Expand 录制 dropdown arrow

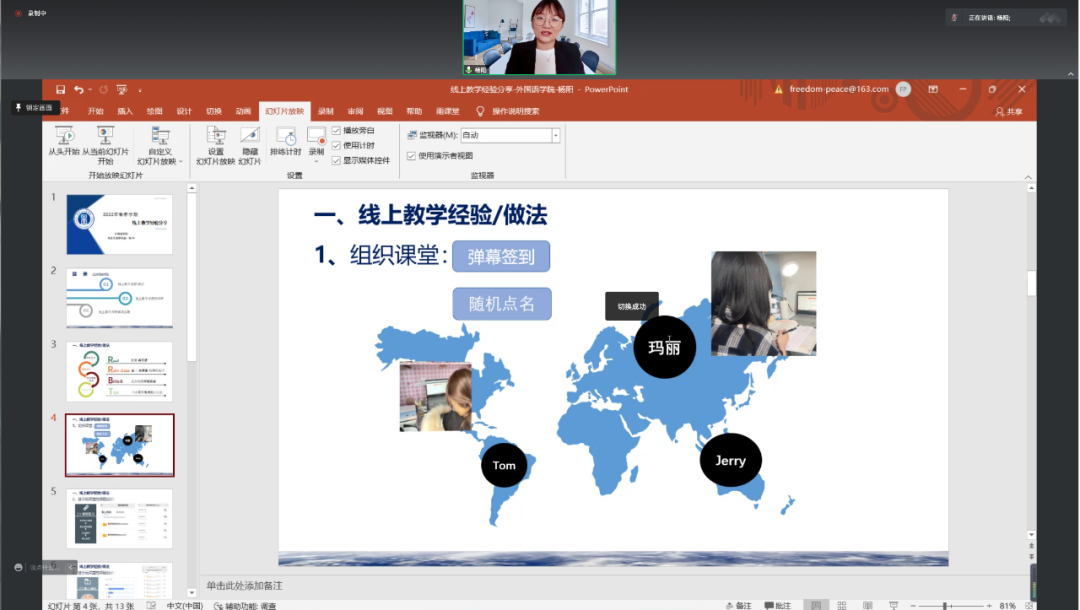[316, 161]
